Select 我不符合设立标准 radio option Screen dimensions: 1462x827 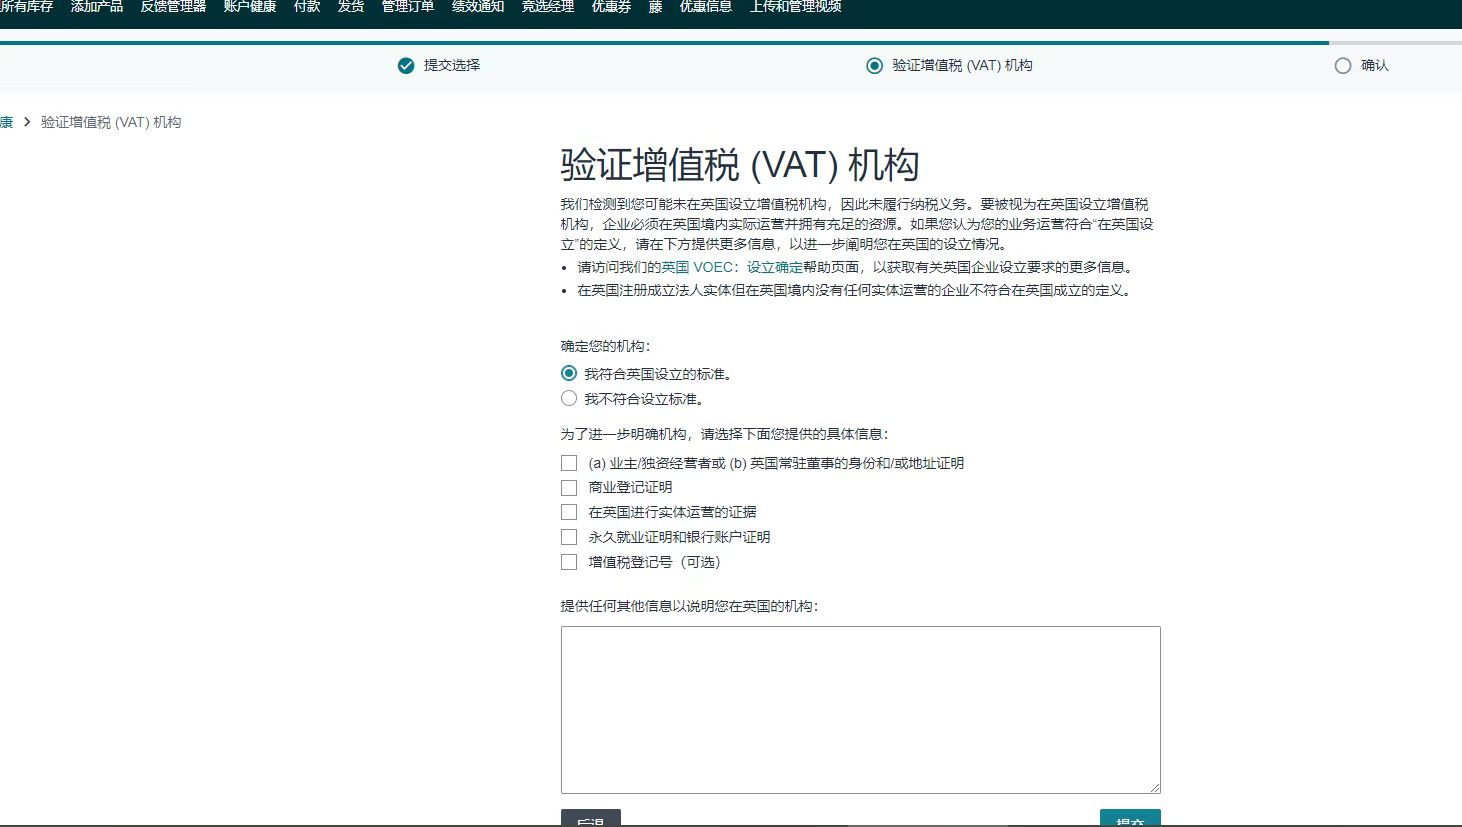tap(569, 398)
